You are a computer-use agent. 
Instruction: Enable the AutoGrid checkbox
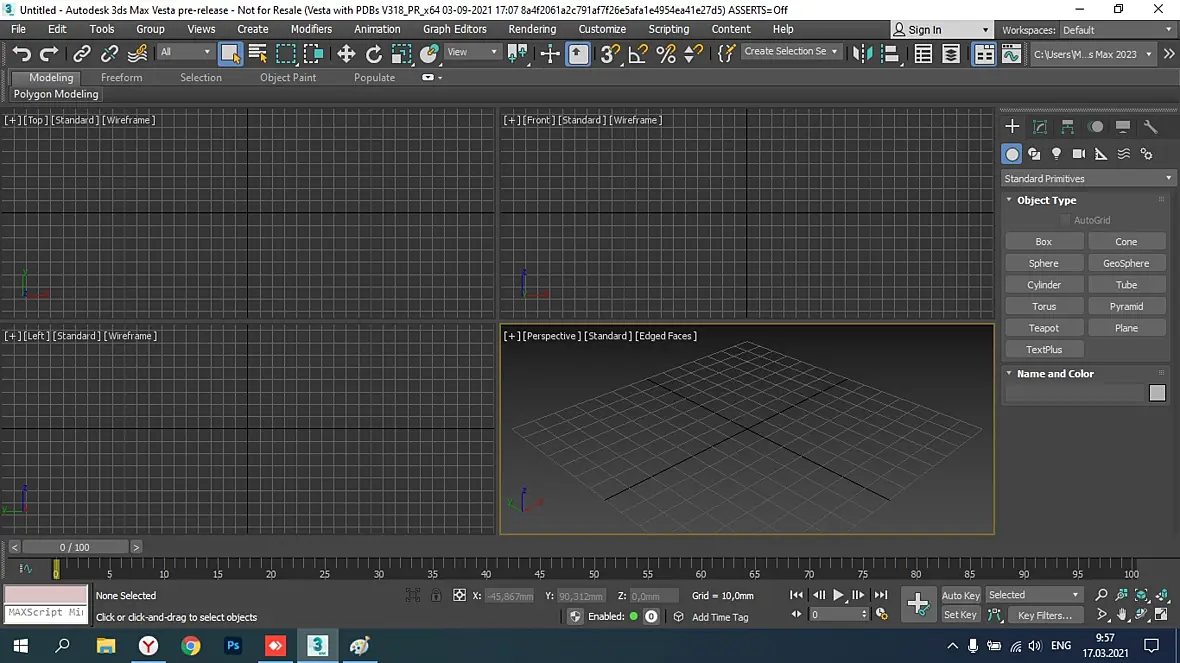point(1065,220)
